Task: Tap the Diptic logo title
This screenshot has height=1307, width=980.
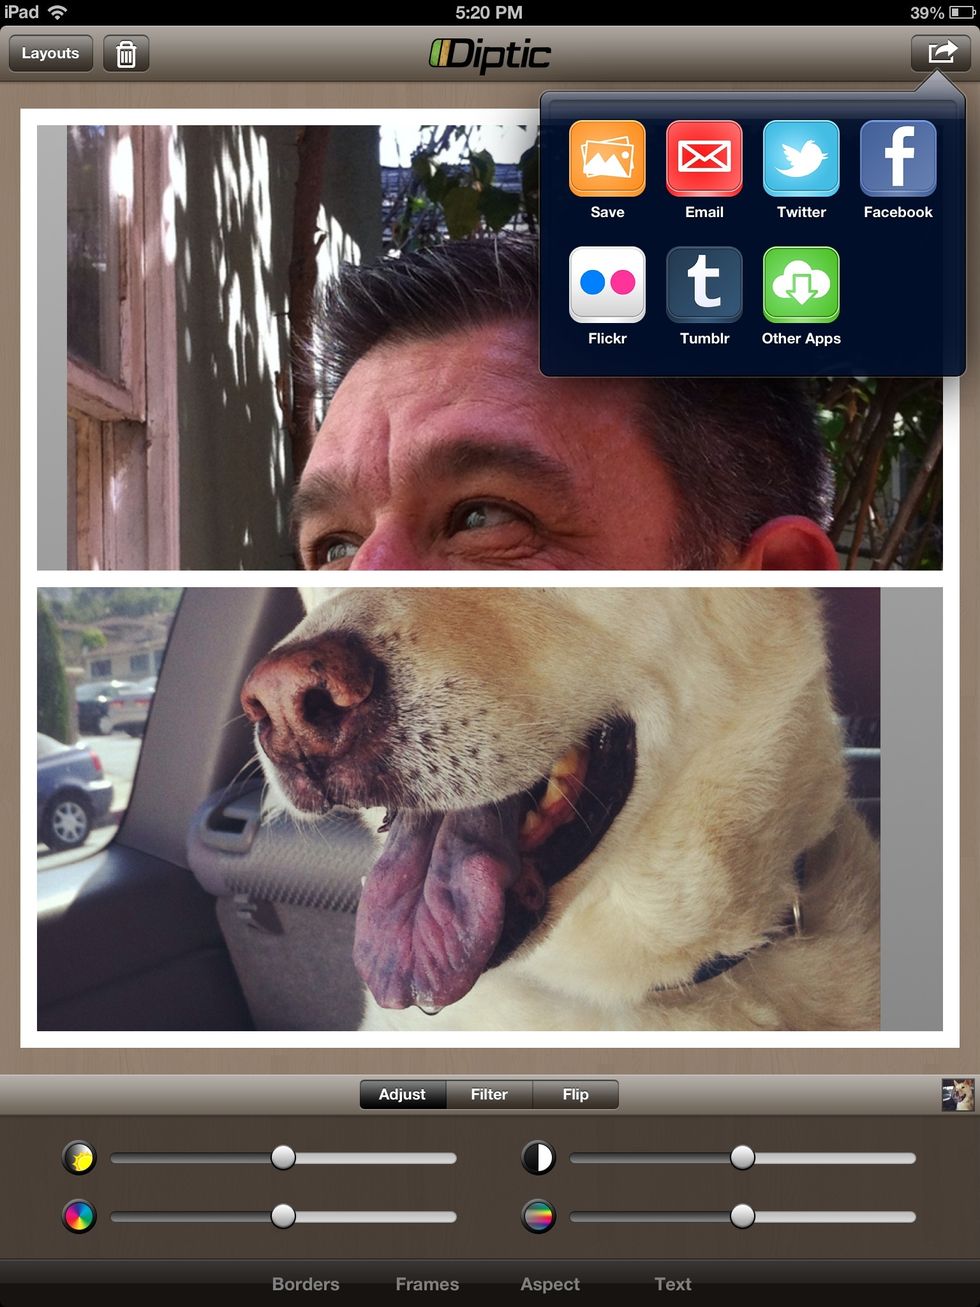Action: (490, 54)
